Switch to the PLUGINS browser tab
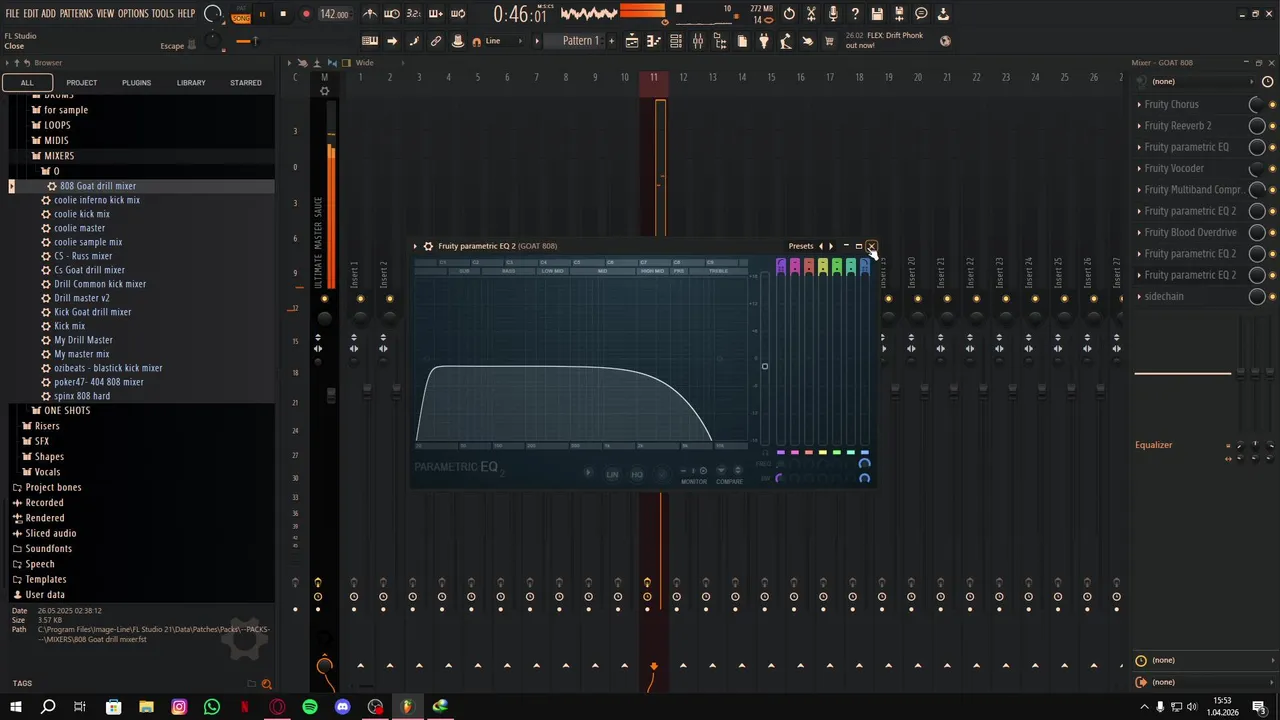 pos(136,83)
